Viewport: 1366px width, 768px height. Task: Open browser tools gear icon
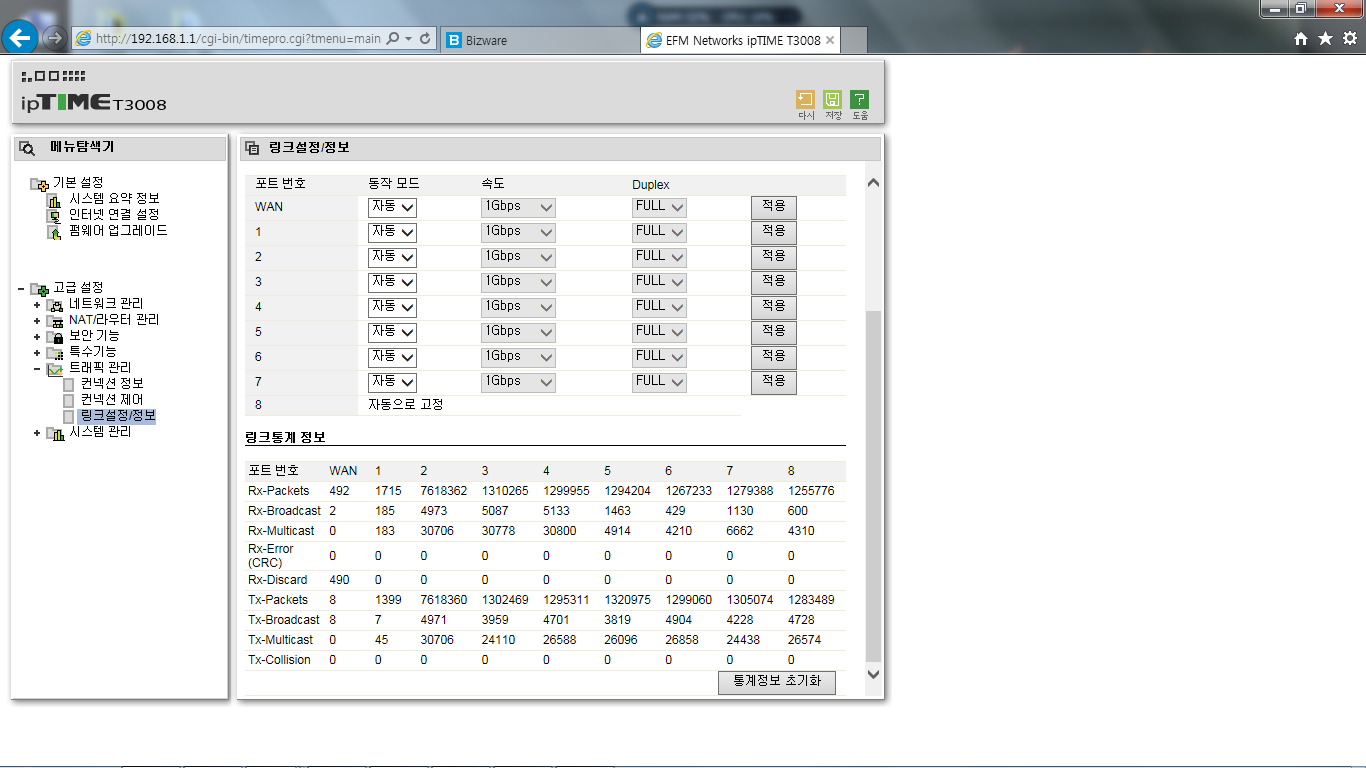click(1349, 38)
